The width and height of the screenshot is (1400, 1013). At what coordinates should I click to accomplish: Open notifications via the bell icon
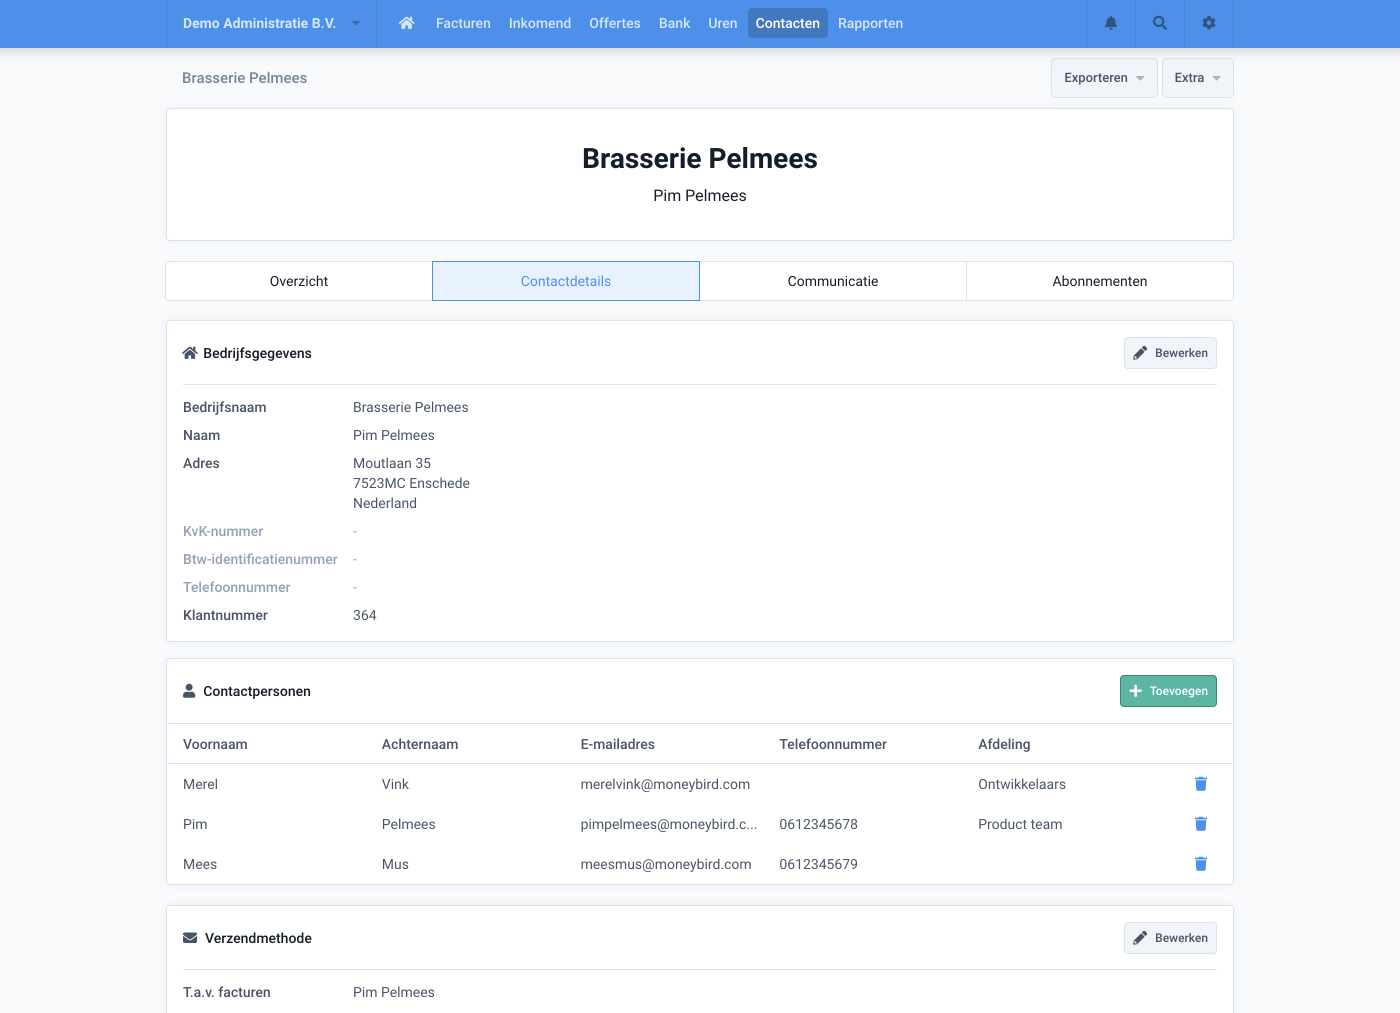coord(1111,23)
